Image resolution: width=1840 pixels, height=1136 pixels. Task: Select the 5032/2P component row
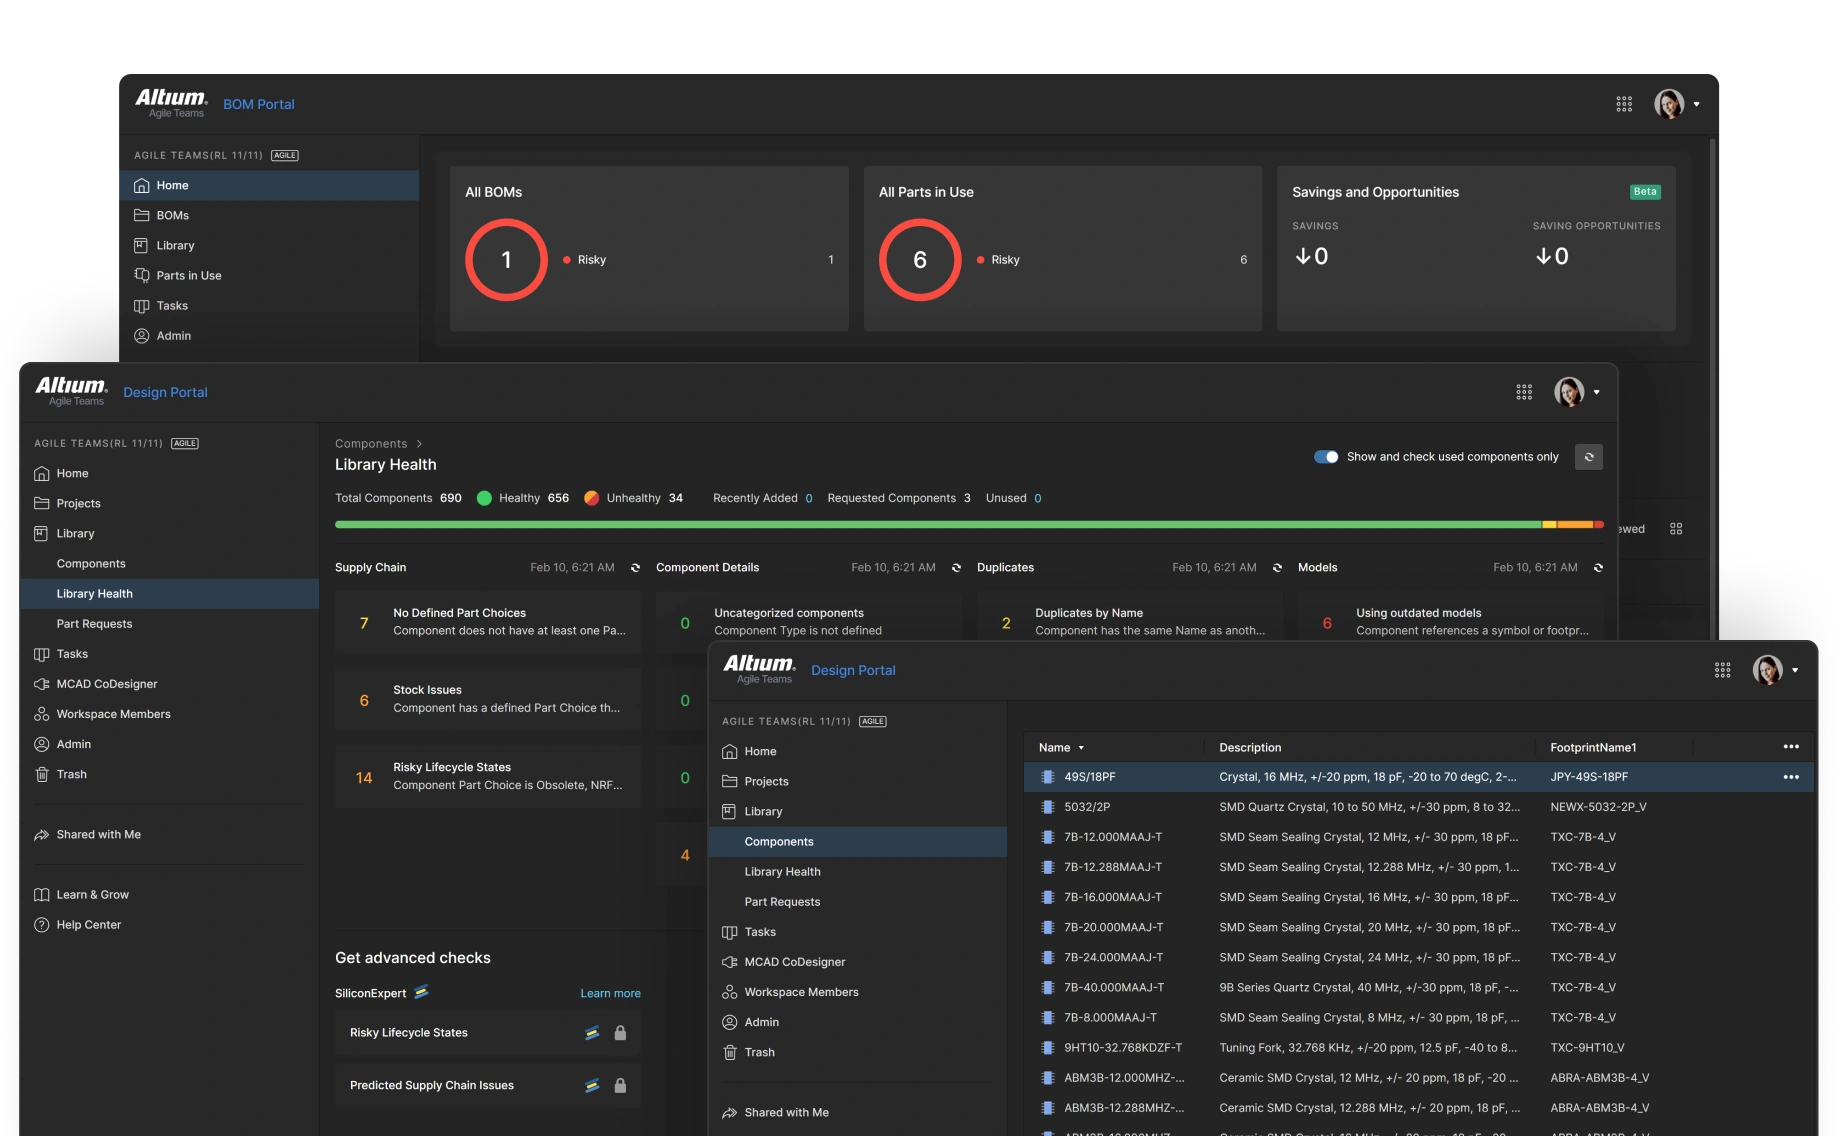point(1087,807)
